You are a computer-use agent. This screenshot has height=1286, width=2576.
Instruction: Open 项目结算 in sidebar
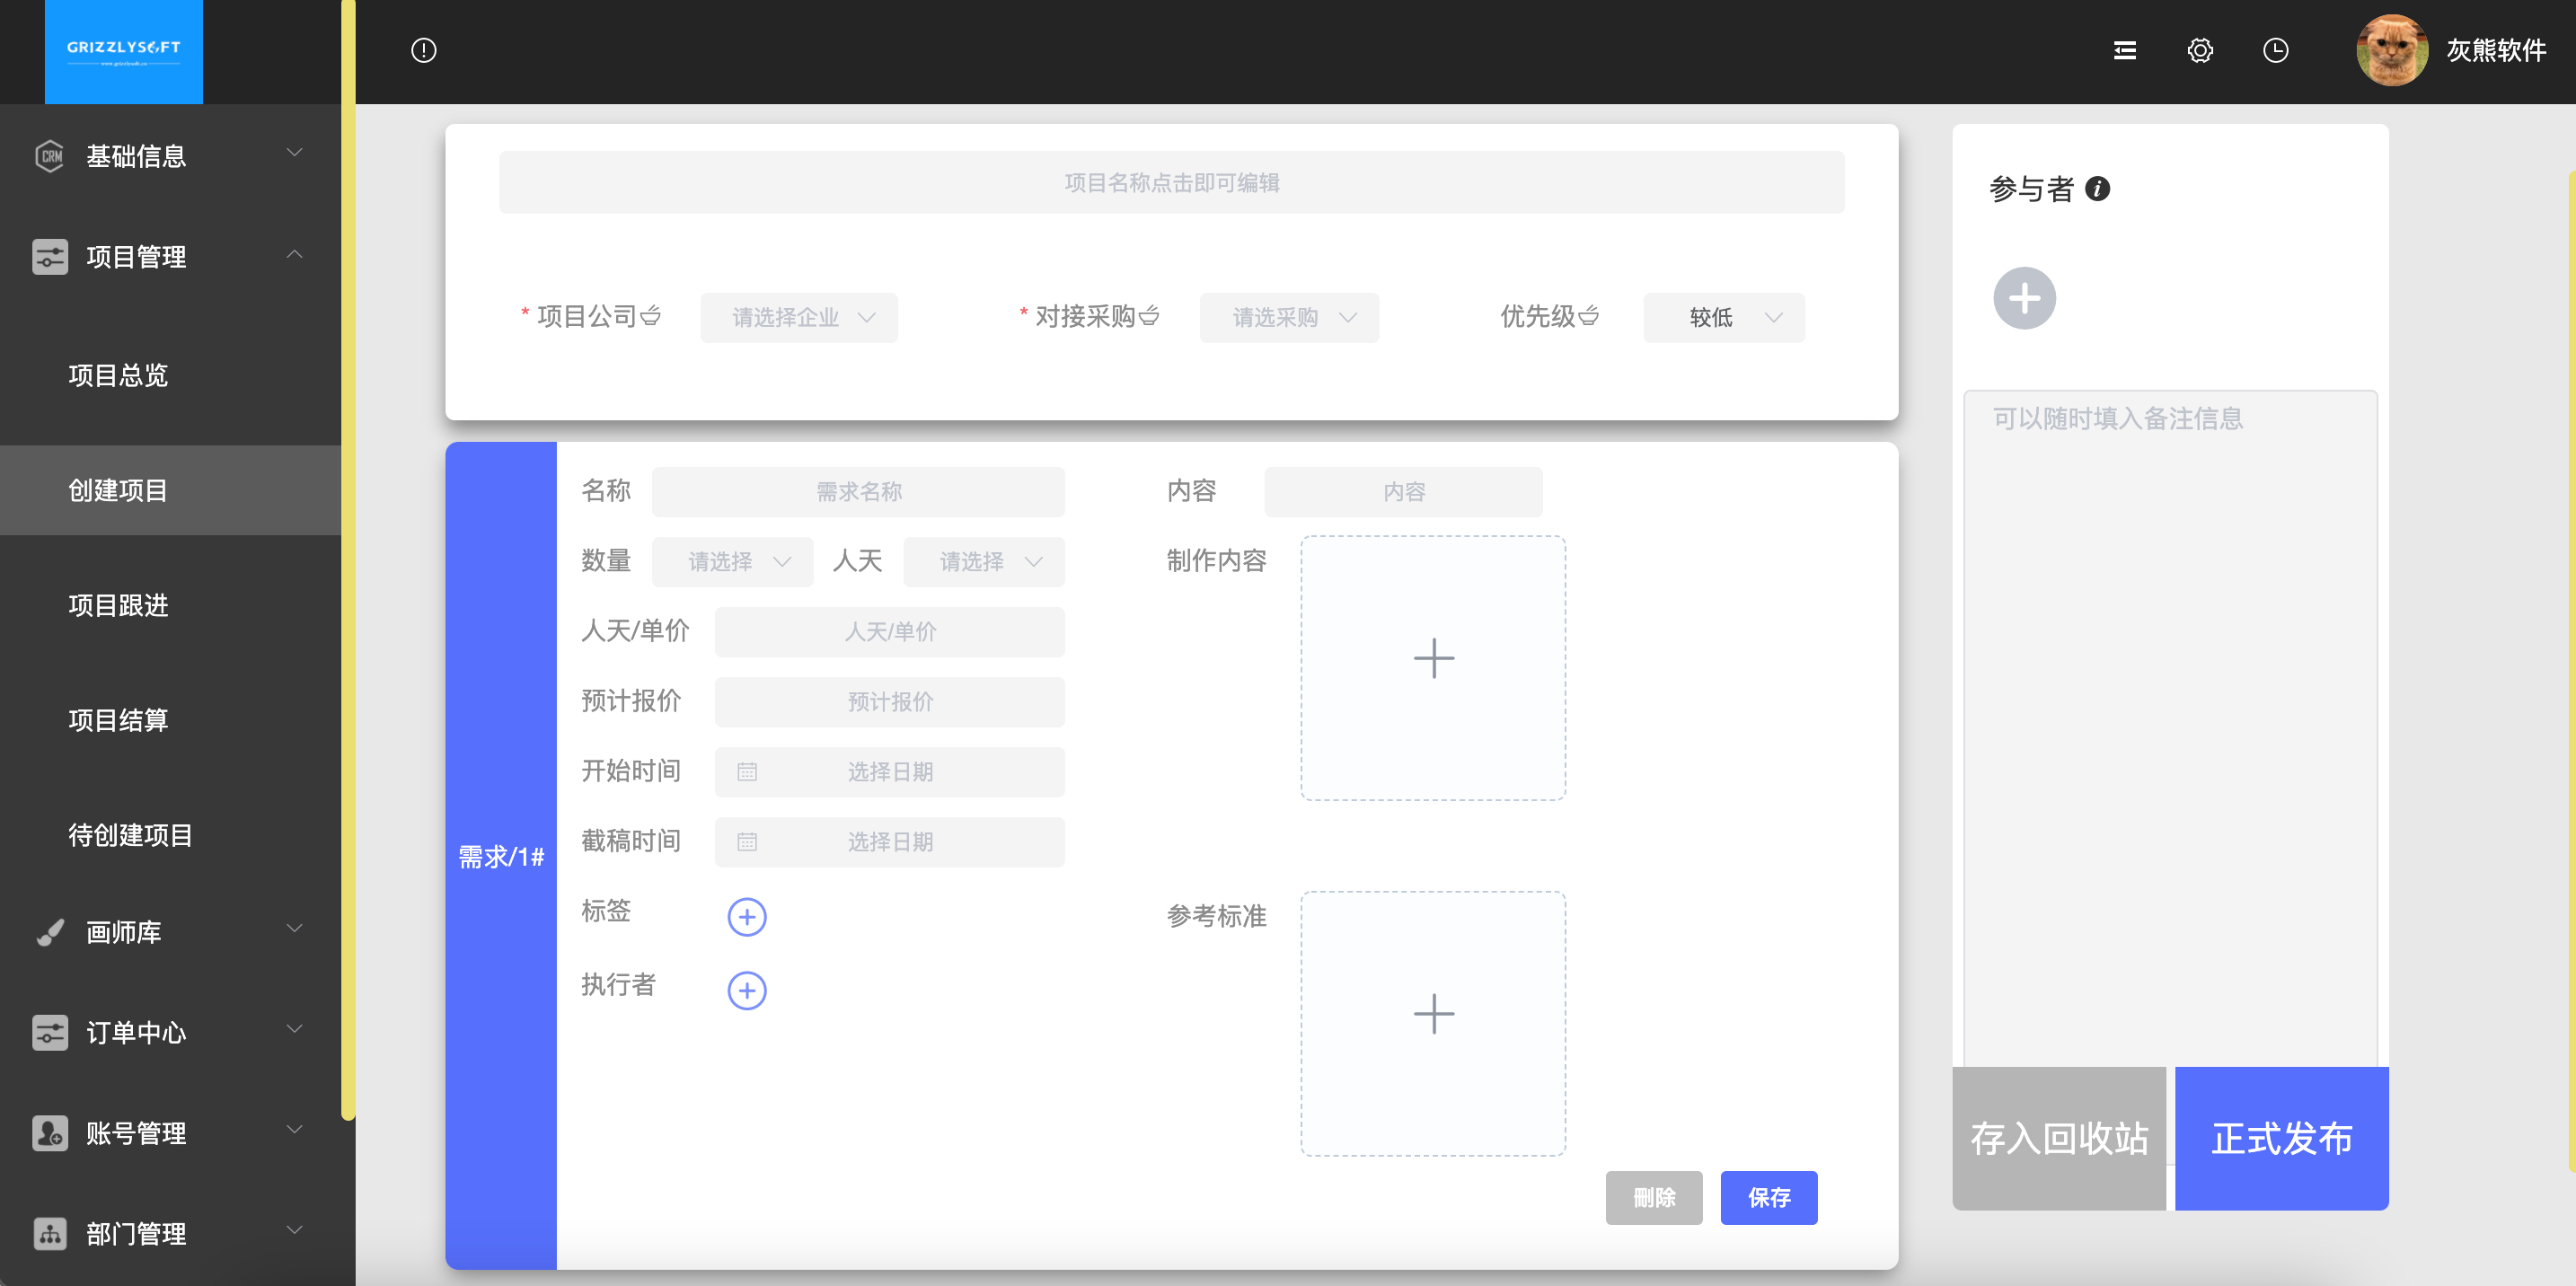[118, 720]
